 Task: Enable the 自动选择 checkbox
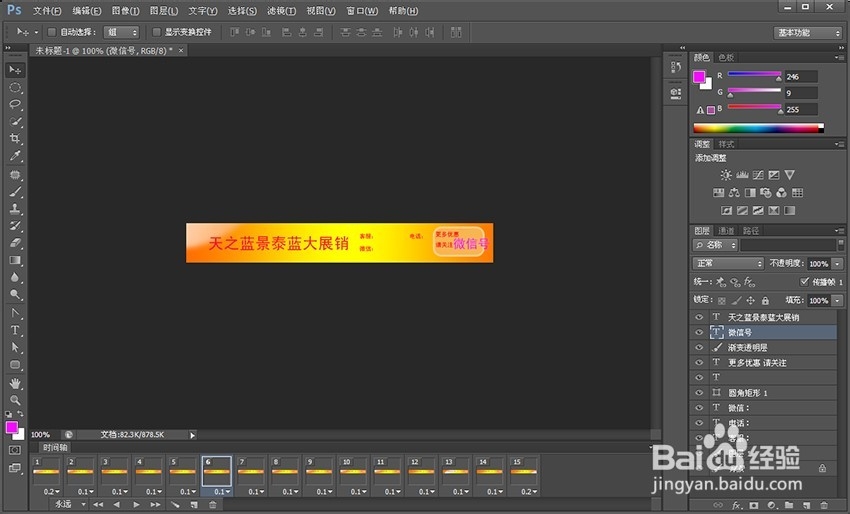point(52,32)
